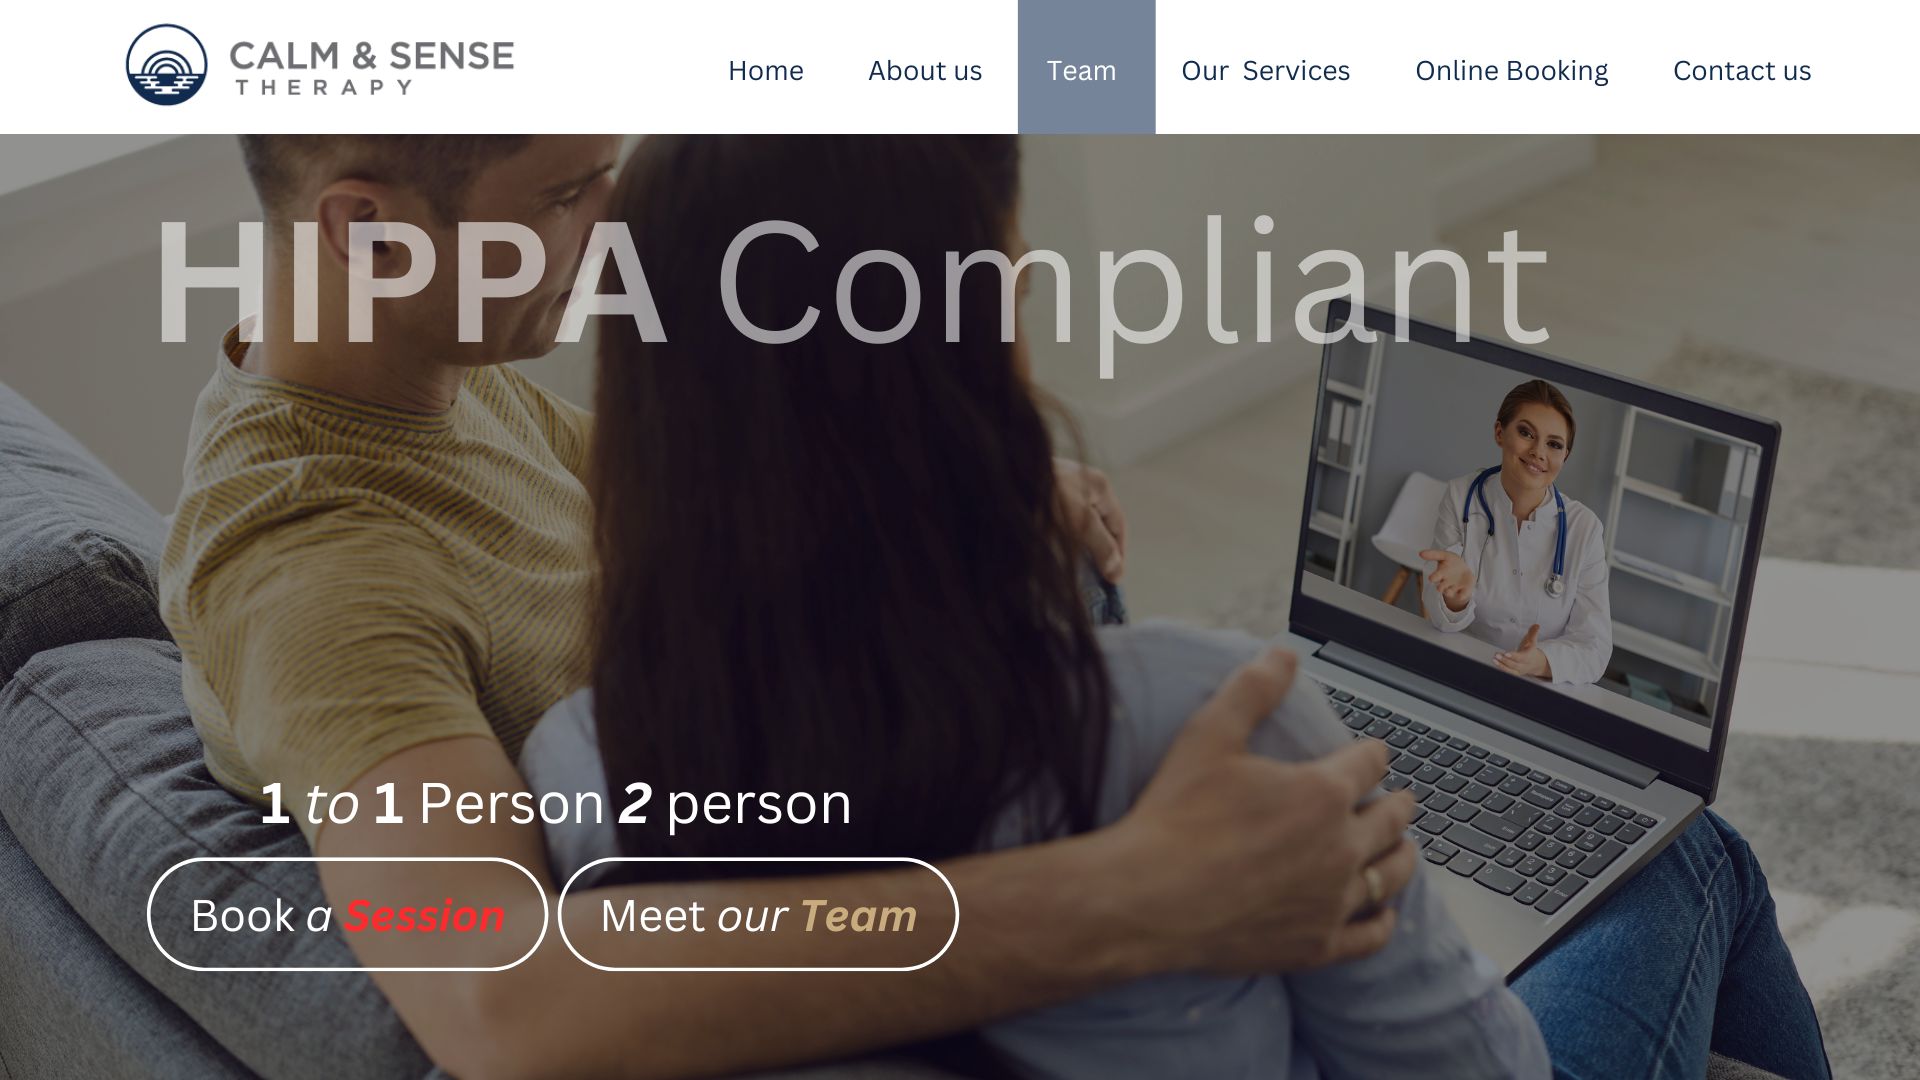Navigate to Online Booking
This screenshot has width=1920, height=1080.
(x=1511, y=71)
